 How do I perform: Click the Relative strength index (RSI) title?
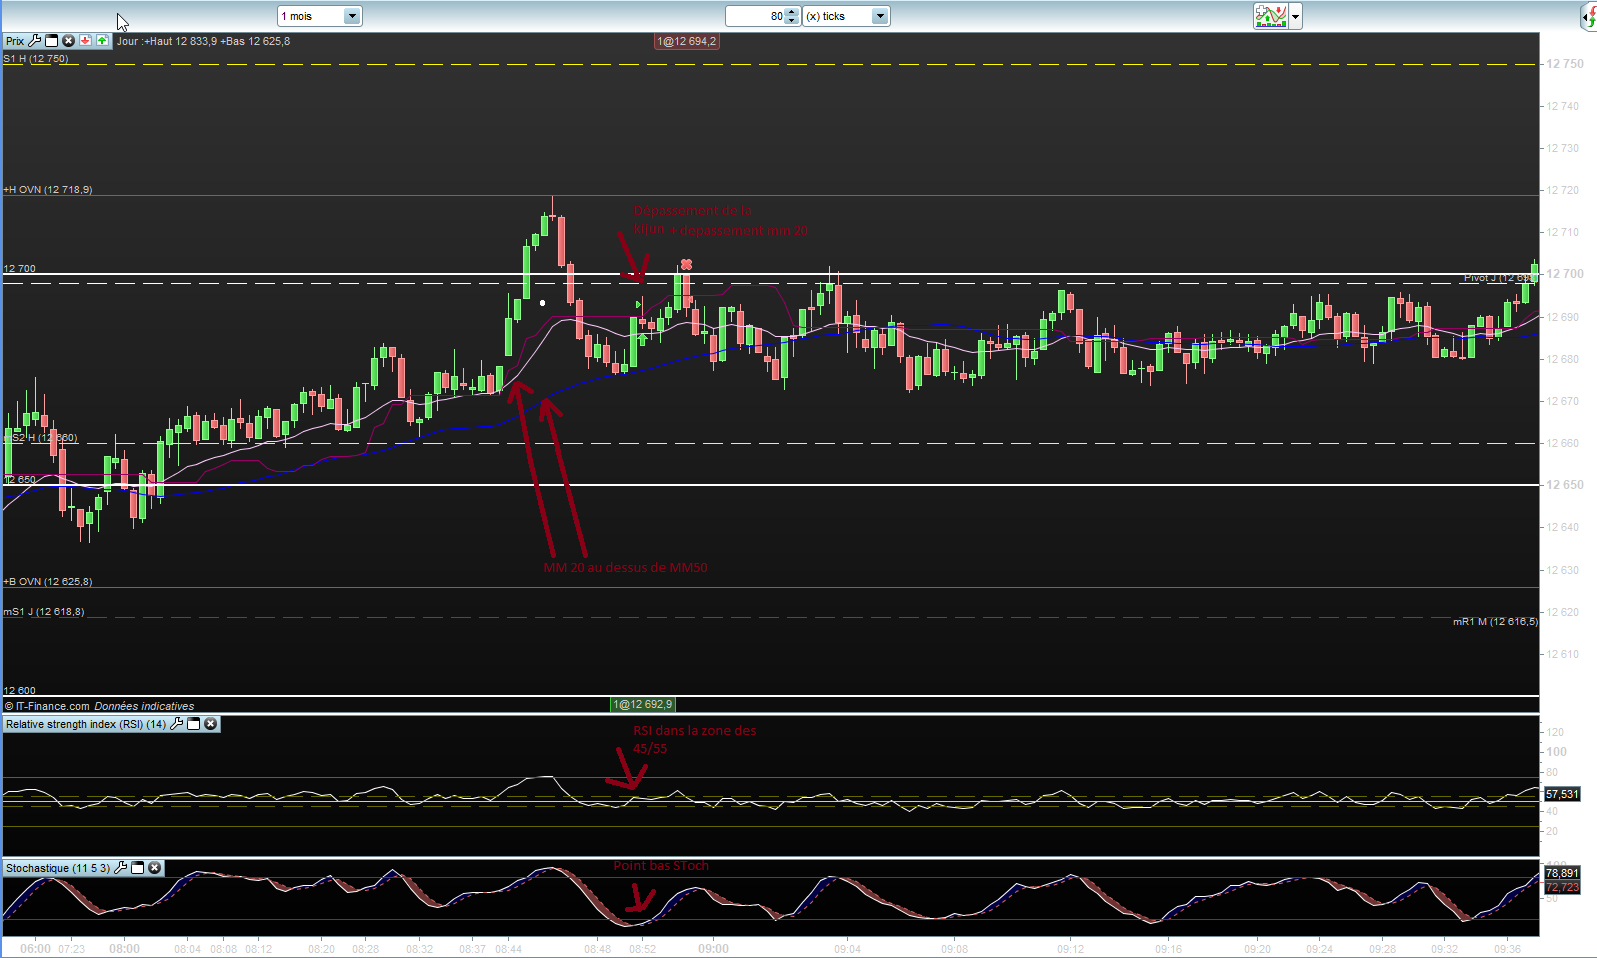pyautogui.click(x=86, y=724)
